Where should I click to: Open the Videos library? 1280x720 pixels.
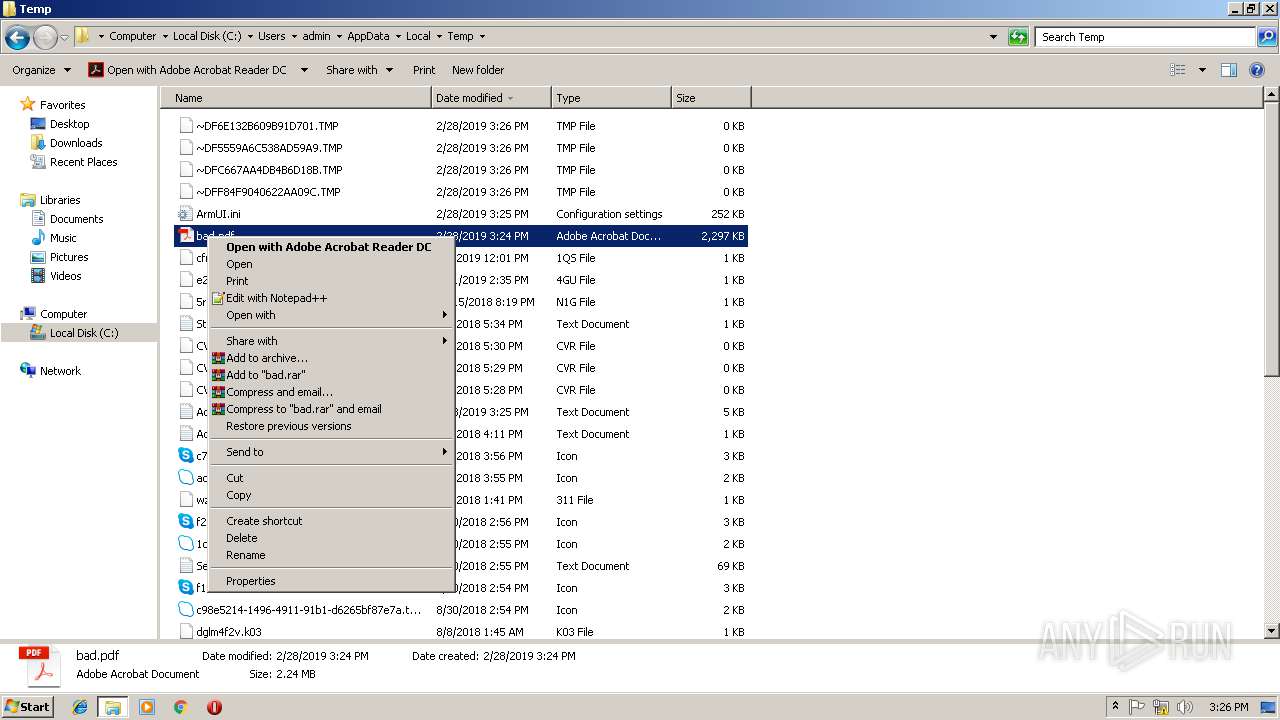click(65, 276)
